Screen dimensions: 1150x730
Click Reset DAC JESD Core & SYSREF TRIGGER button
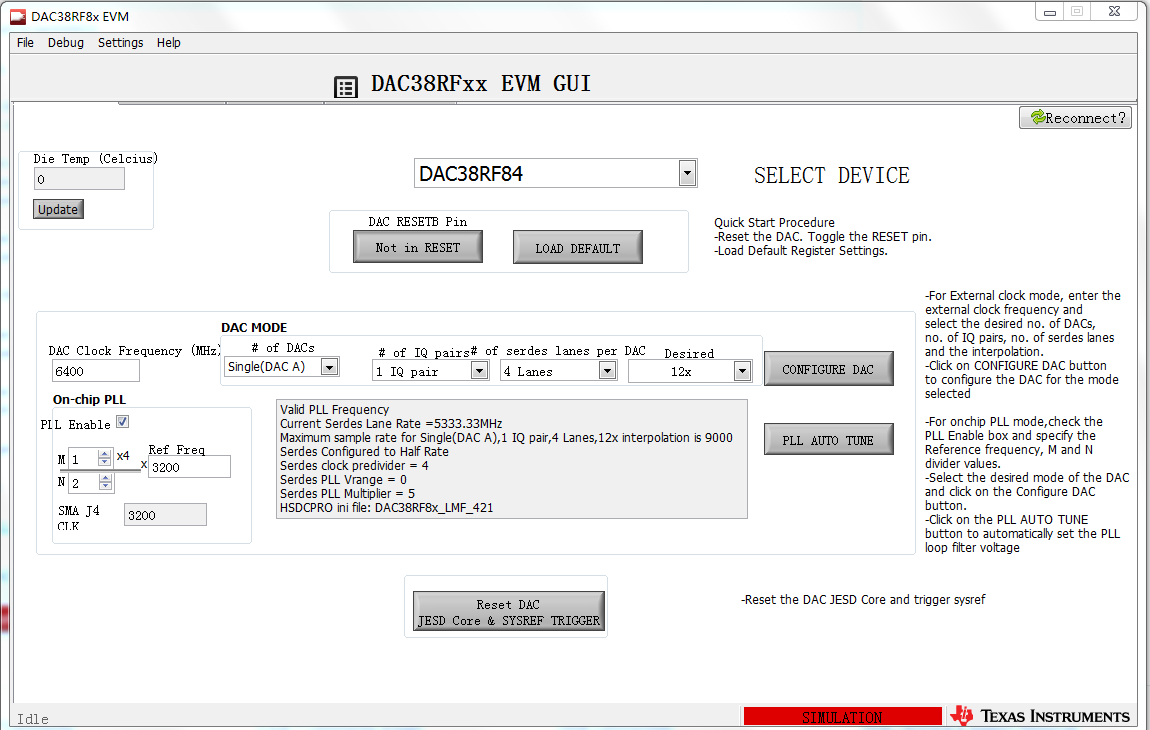(509, 612)
